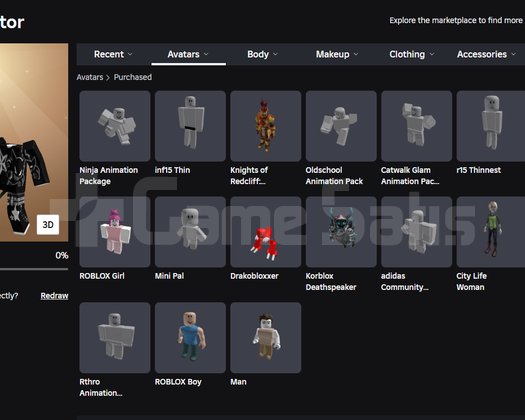525x420 pixels.
Task: Select the Oldschool Animation Pack thumbnail
Action: (x=341, y=126)
